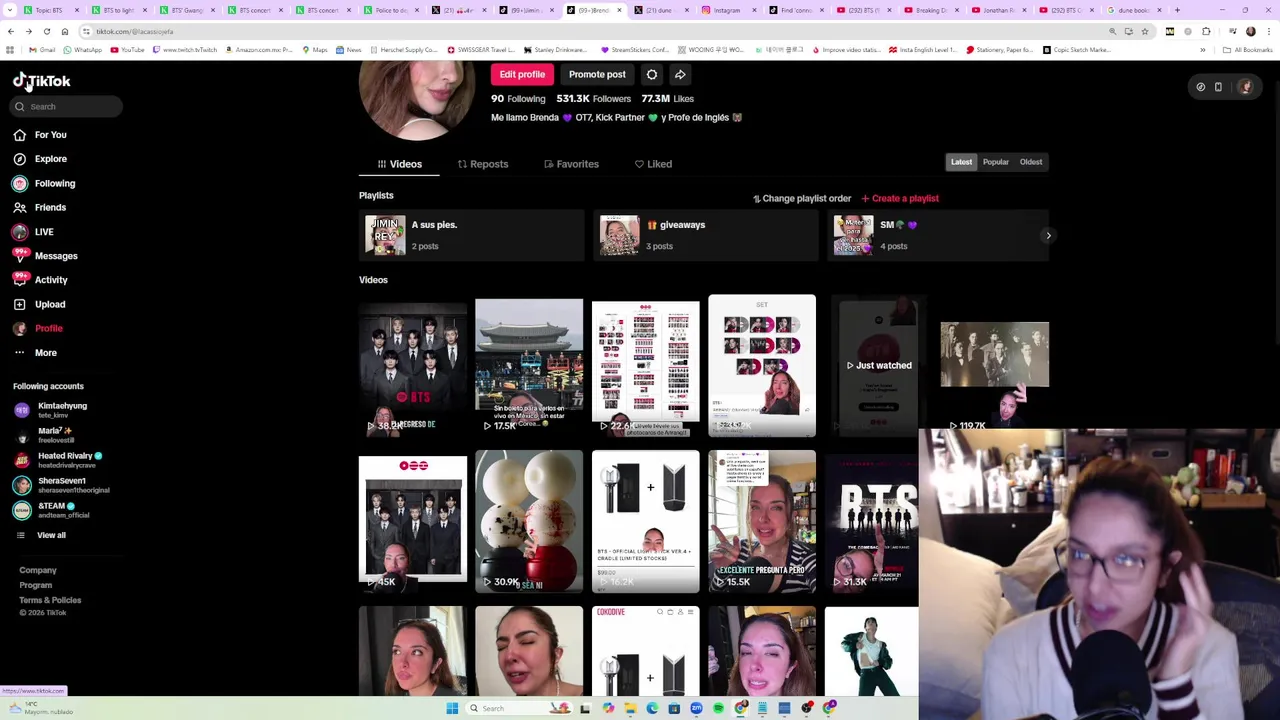This screenshot has height=720, width=1280.
Task: Sort videos by Oldest
Action: 1031,162
